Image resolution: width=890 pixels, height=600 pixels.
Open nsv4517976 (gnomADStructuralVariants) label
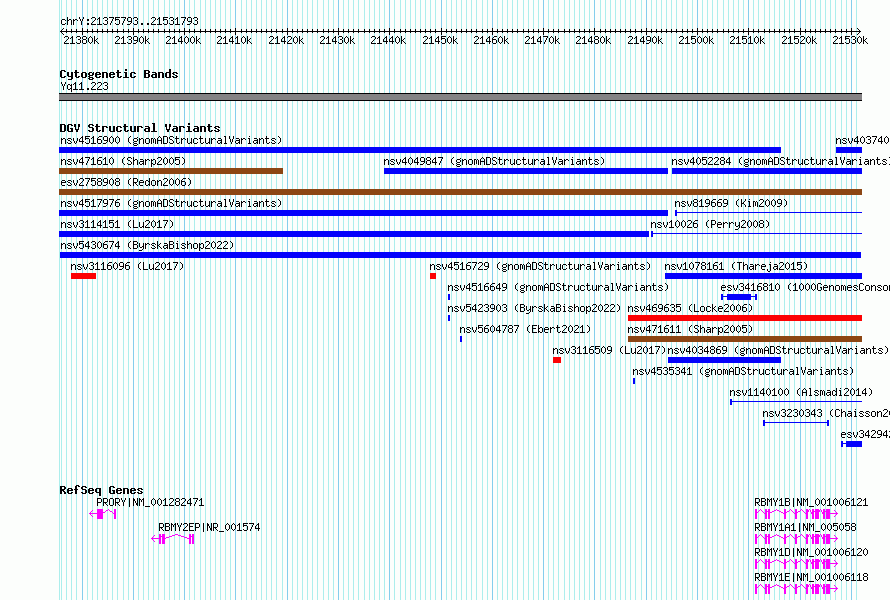(171, 203)
